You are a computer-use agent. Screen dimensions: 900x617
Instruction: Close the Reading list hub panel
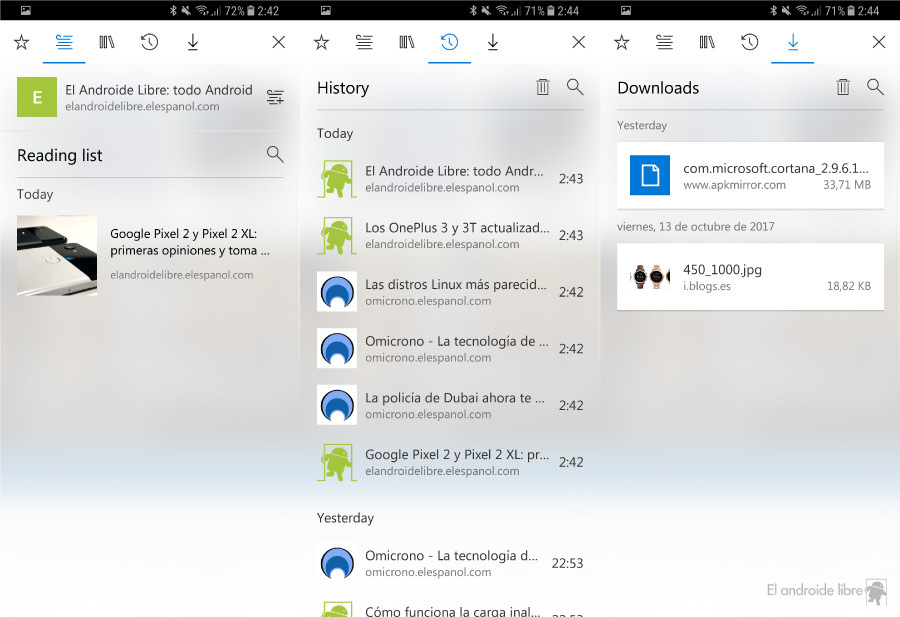tap(279, 42)
